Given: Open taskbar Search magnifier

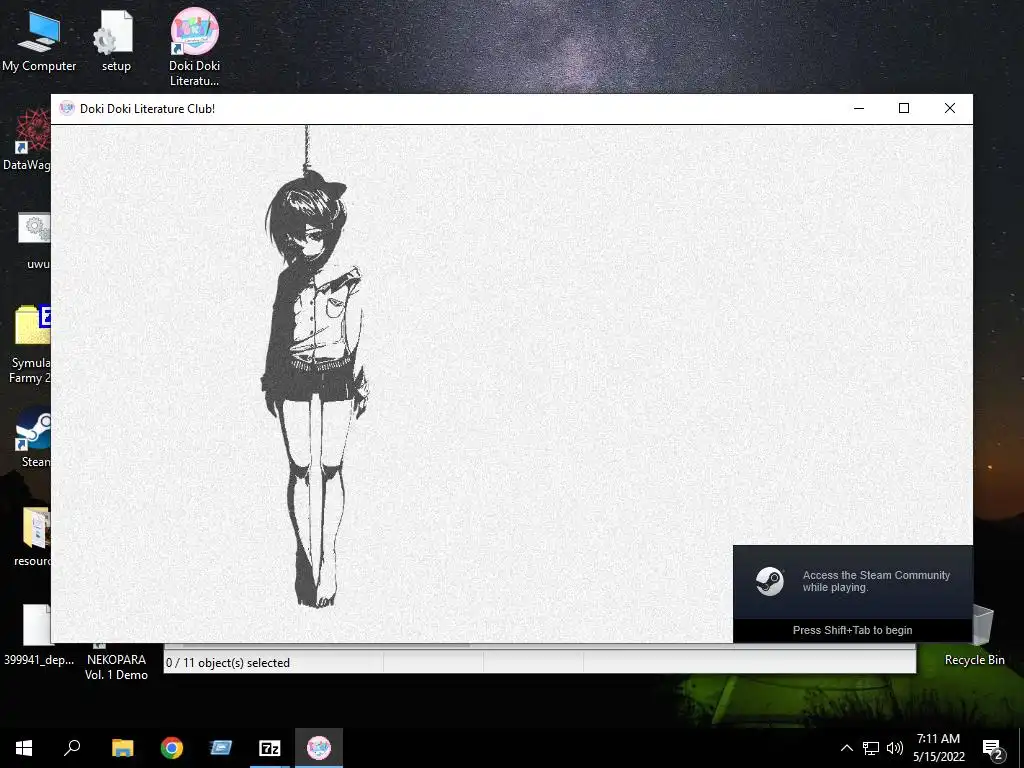Looking at the screenshot, I should (x=72, y=748).
